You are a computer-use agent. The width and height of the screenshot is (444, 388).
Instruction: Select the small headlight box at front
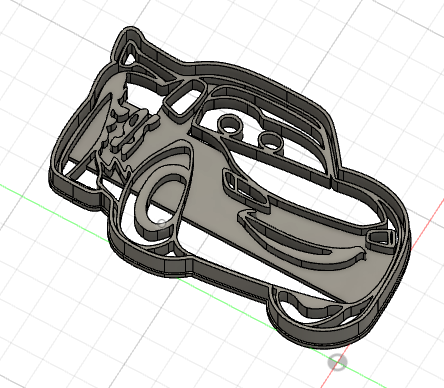pyautogui.click(x=381, y=238)
